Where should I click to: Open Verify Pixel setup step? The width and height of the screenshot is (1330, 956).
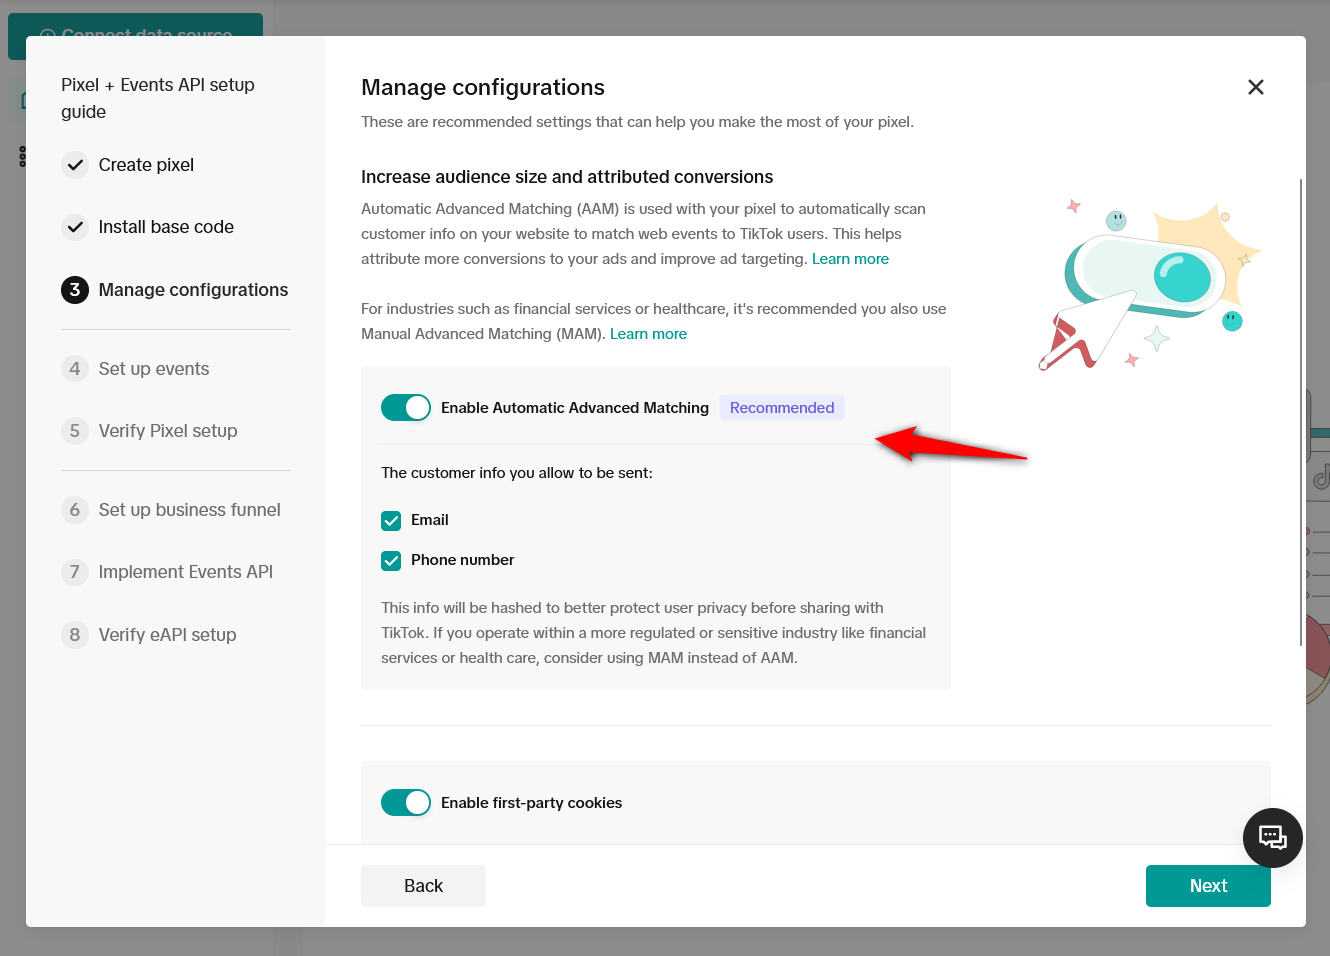pyautogui.click(x=168, y=431)
